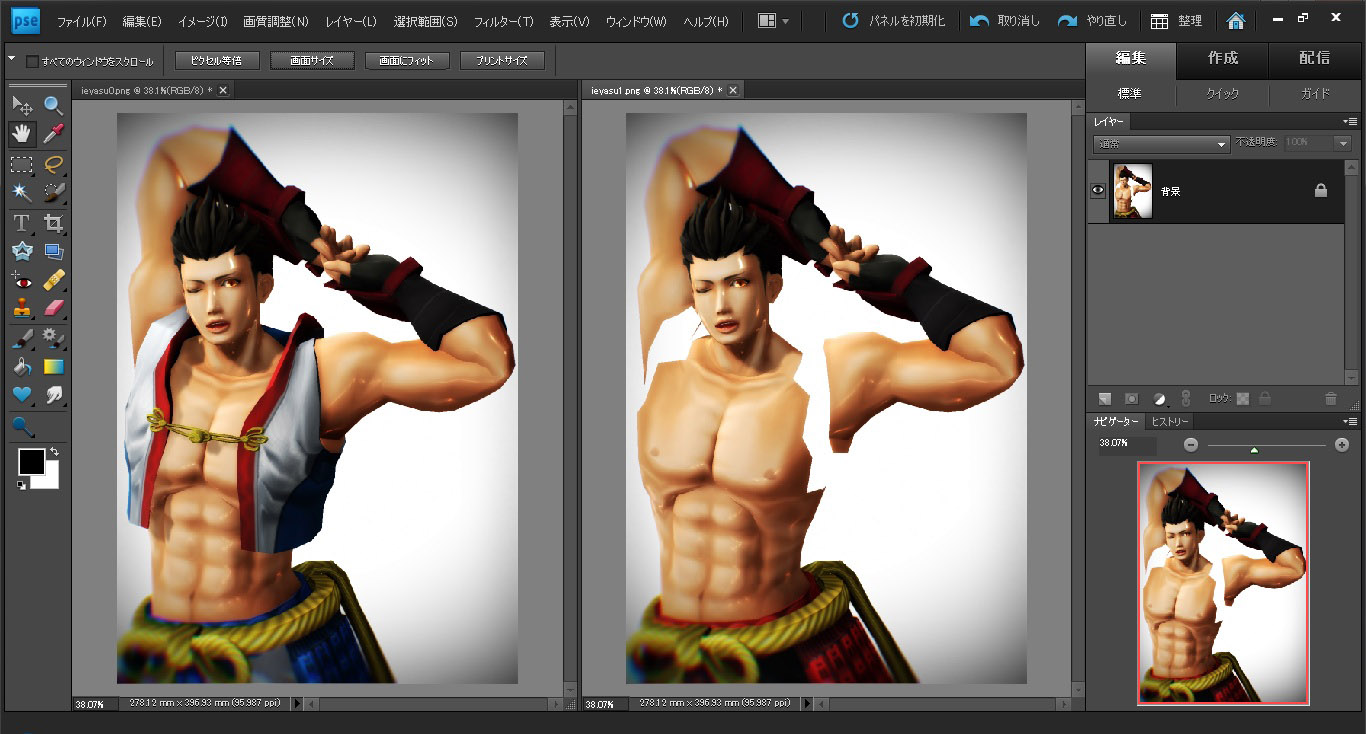Click the プリントサイズ button
The image size is (1366, 734).
pos(502,61)
